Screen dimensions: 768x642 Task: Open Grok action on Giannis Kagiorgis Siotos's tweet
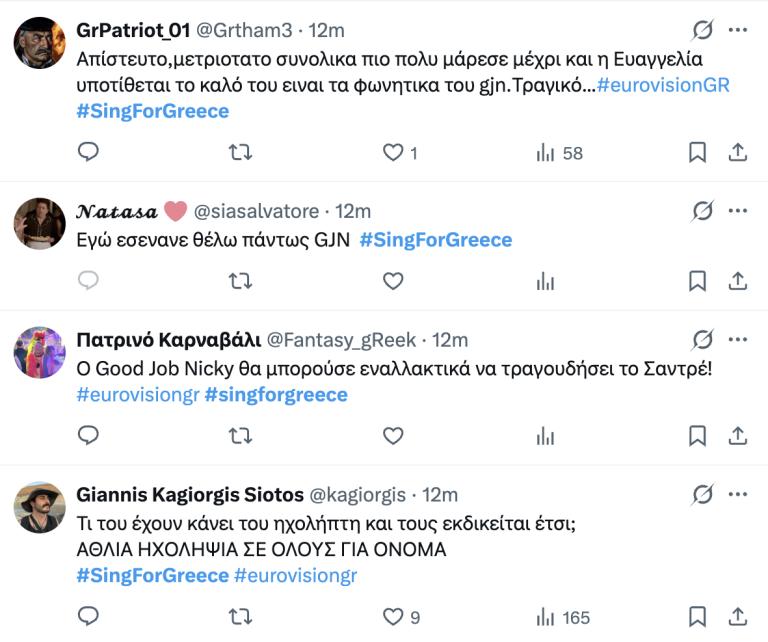pos(703,494)
